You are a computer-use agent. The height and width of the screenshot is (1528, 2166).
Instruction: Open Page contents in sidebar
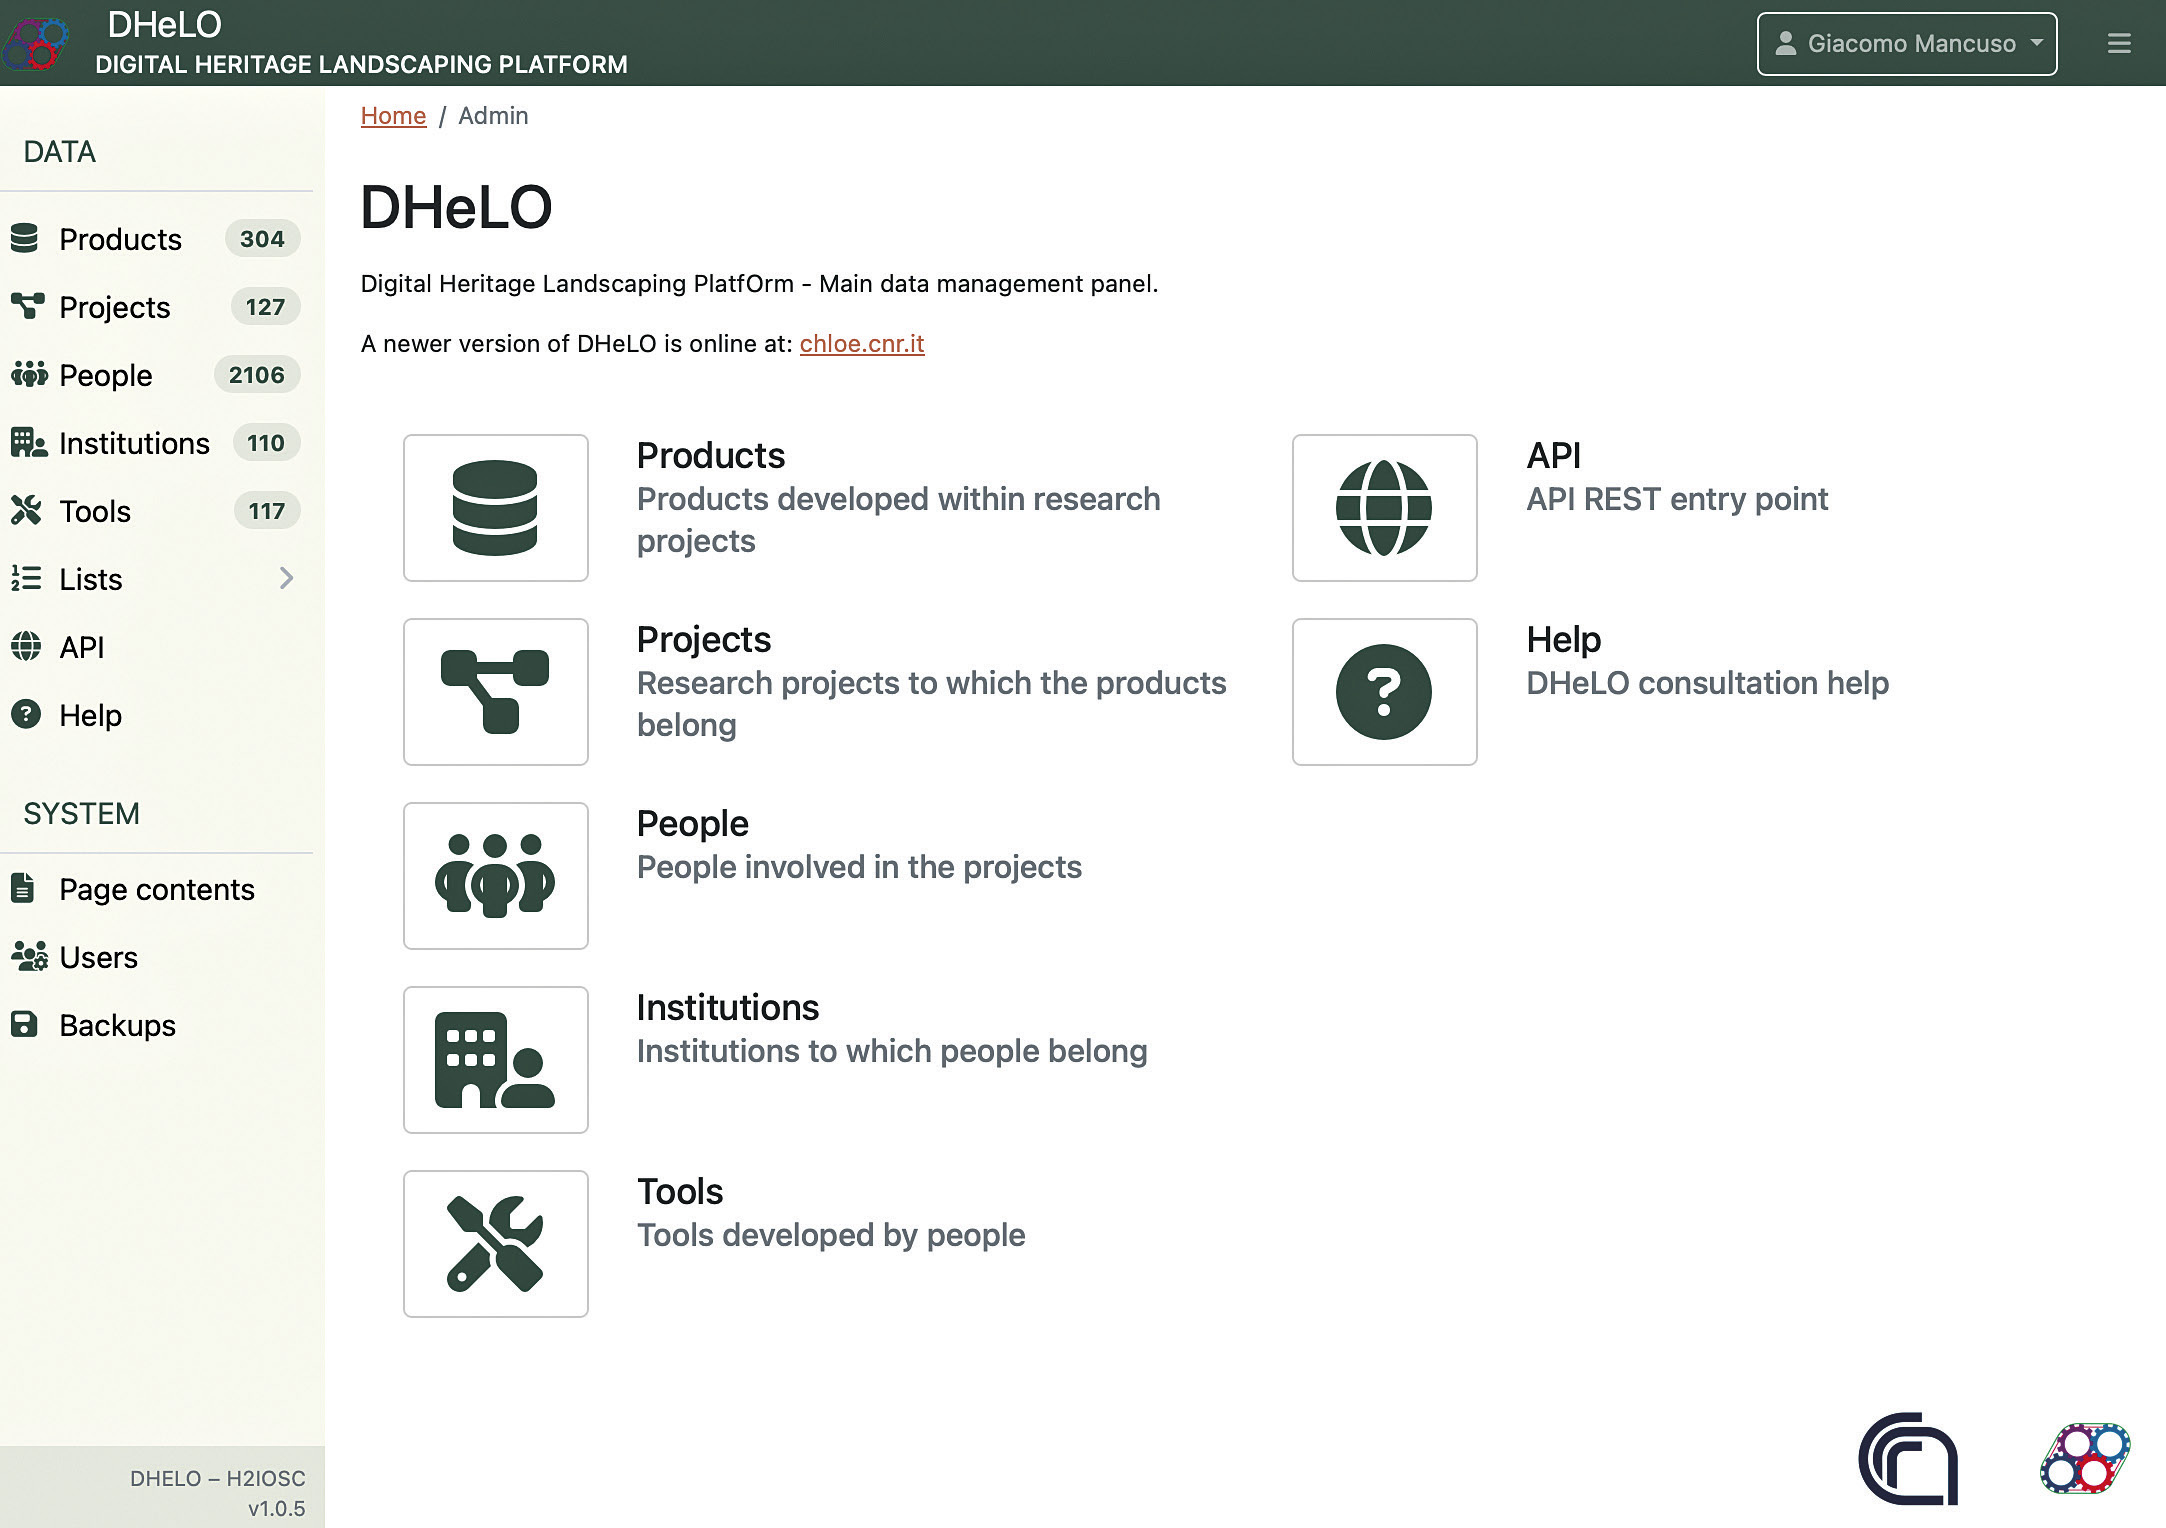(156, 889)
